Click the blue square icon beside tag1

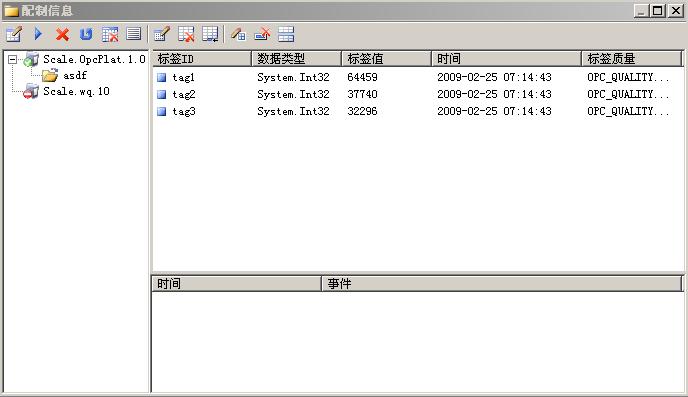tap(161, 78)
